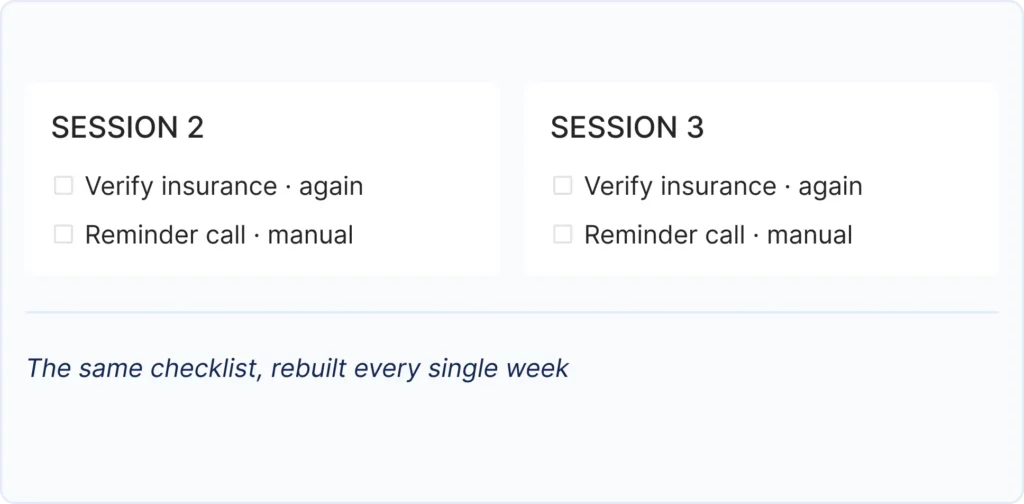Click the word 'again' in Session 2
This screenshot has width=1024, height=504.
[331, 188]
